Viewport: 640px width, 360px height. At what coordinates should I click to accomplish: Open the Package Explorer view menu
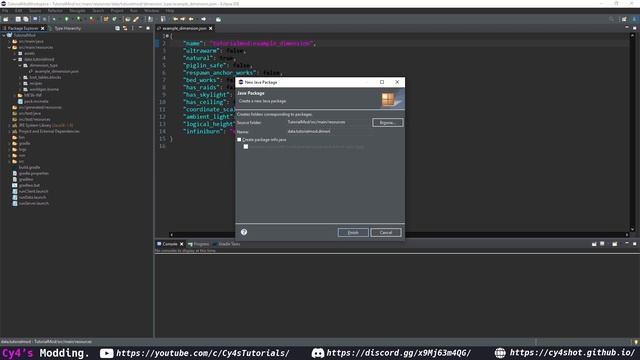pos(133,28)
